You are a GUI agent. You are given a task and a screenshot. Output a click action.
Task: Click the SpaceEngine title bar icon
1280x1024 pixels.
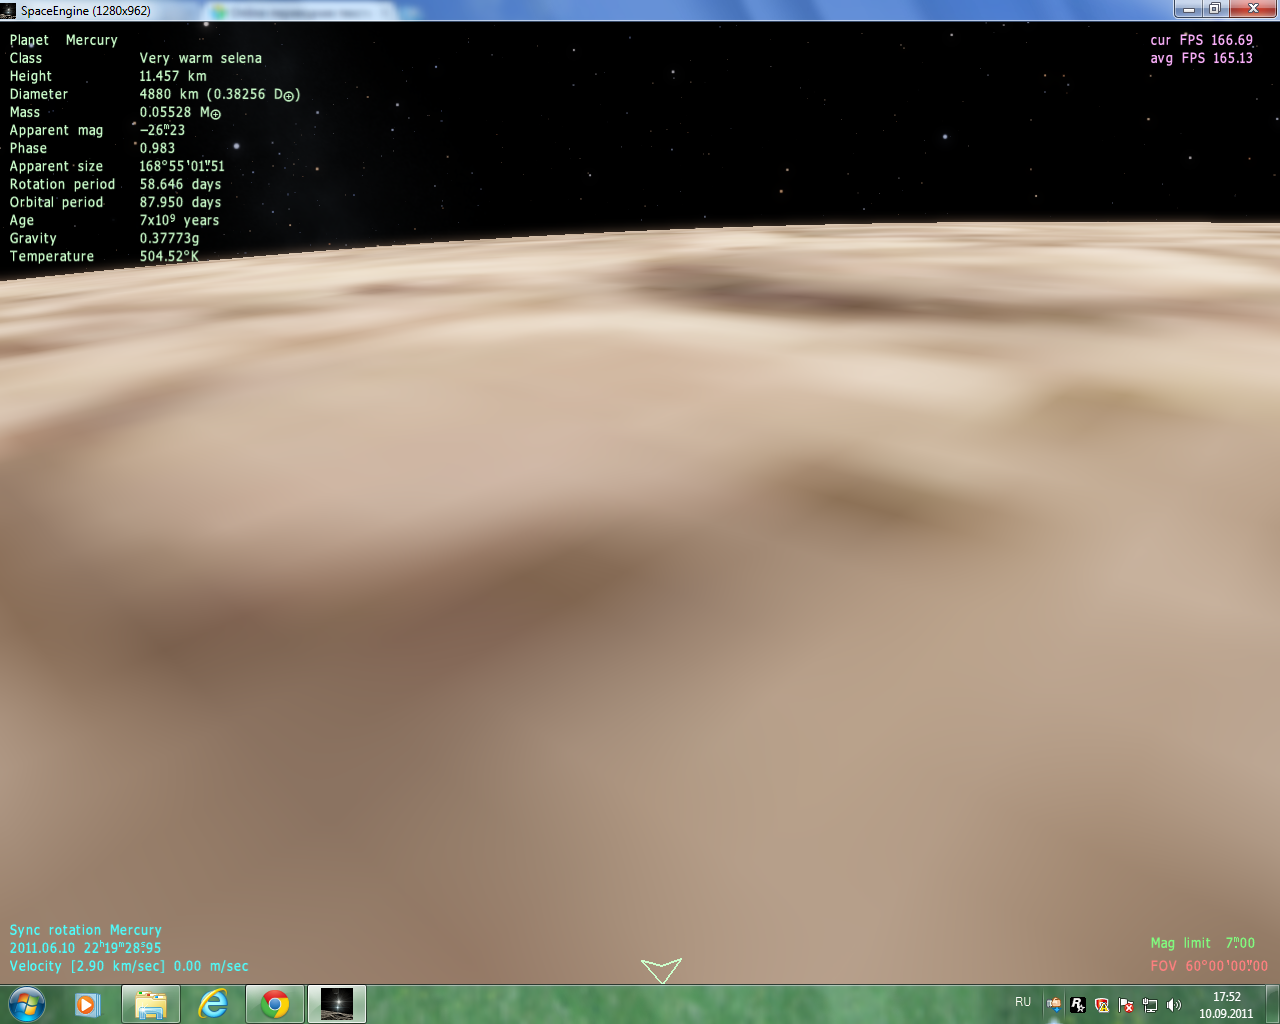[9, 11]
